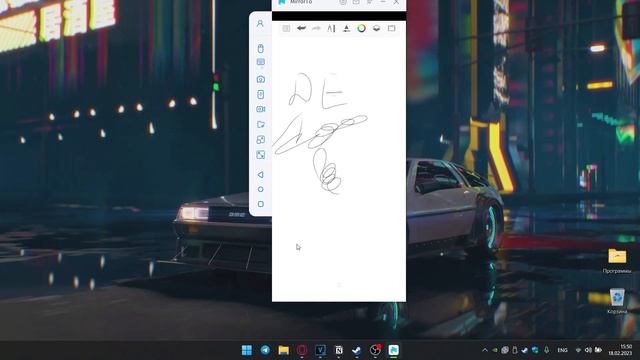Choose the fill bucket tool in drawing toolbar

coord(346,28)
